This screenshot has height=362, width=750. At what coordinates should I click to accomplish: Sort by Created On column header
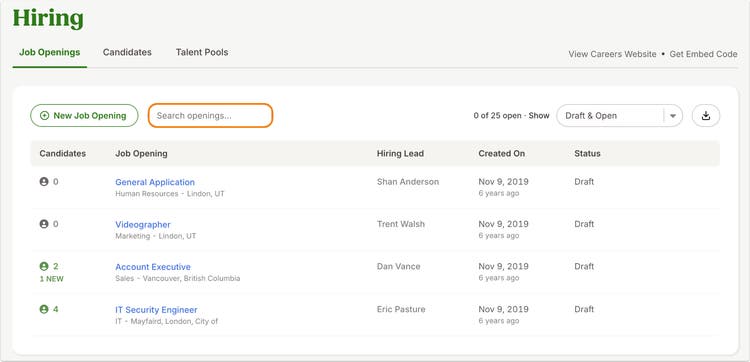coord(502,154)
